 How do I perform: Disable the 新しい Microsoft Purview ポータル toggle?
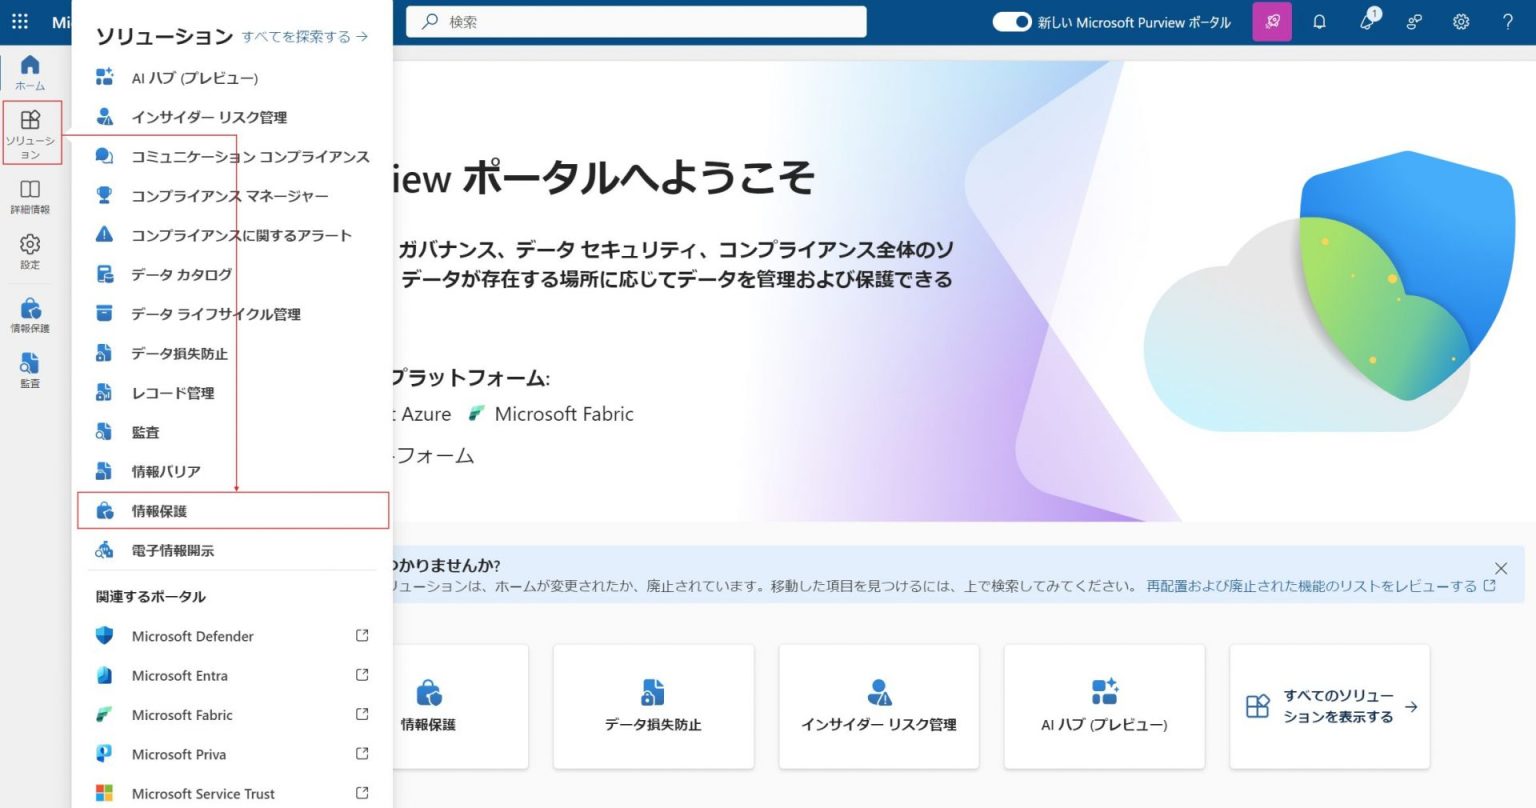point(1011,21)
